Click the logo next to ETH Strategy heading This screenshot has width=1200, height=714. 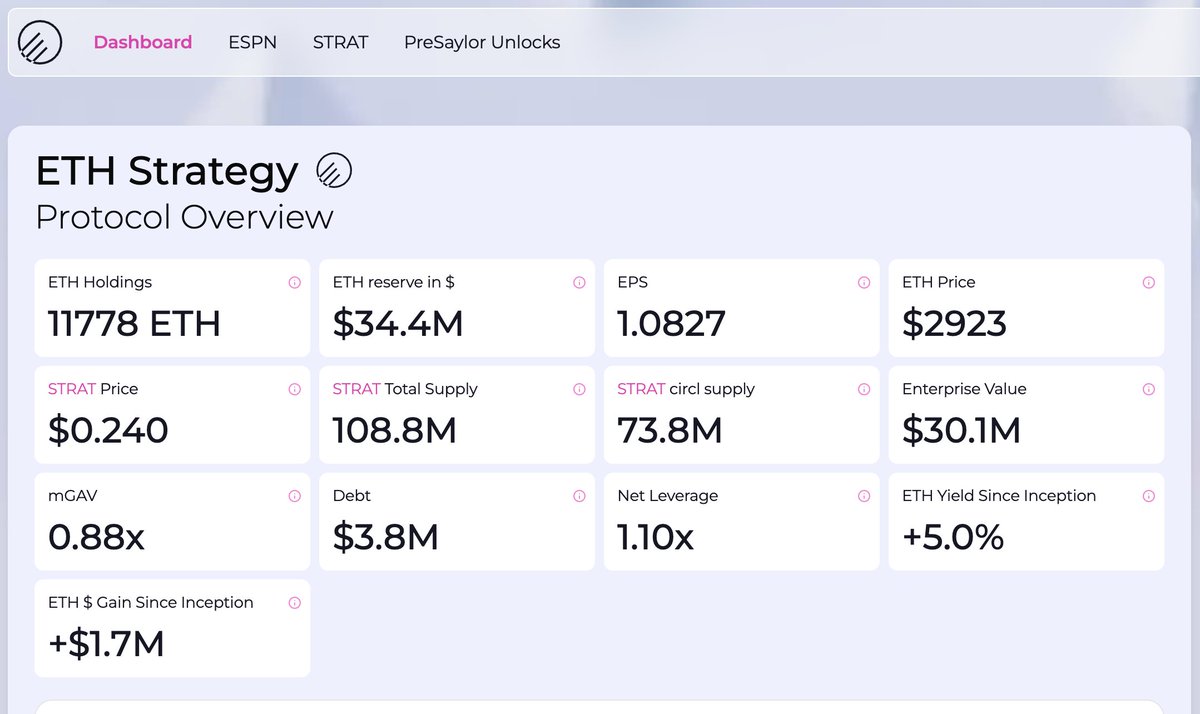tap(333, 170)
